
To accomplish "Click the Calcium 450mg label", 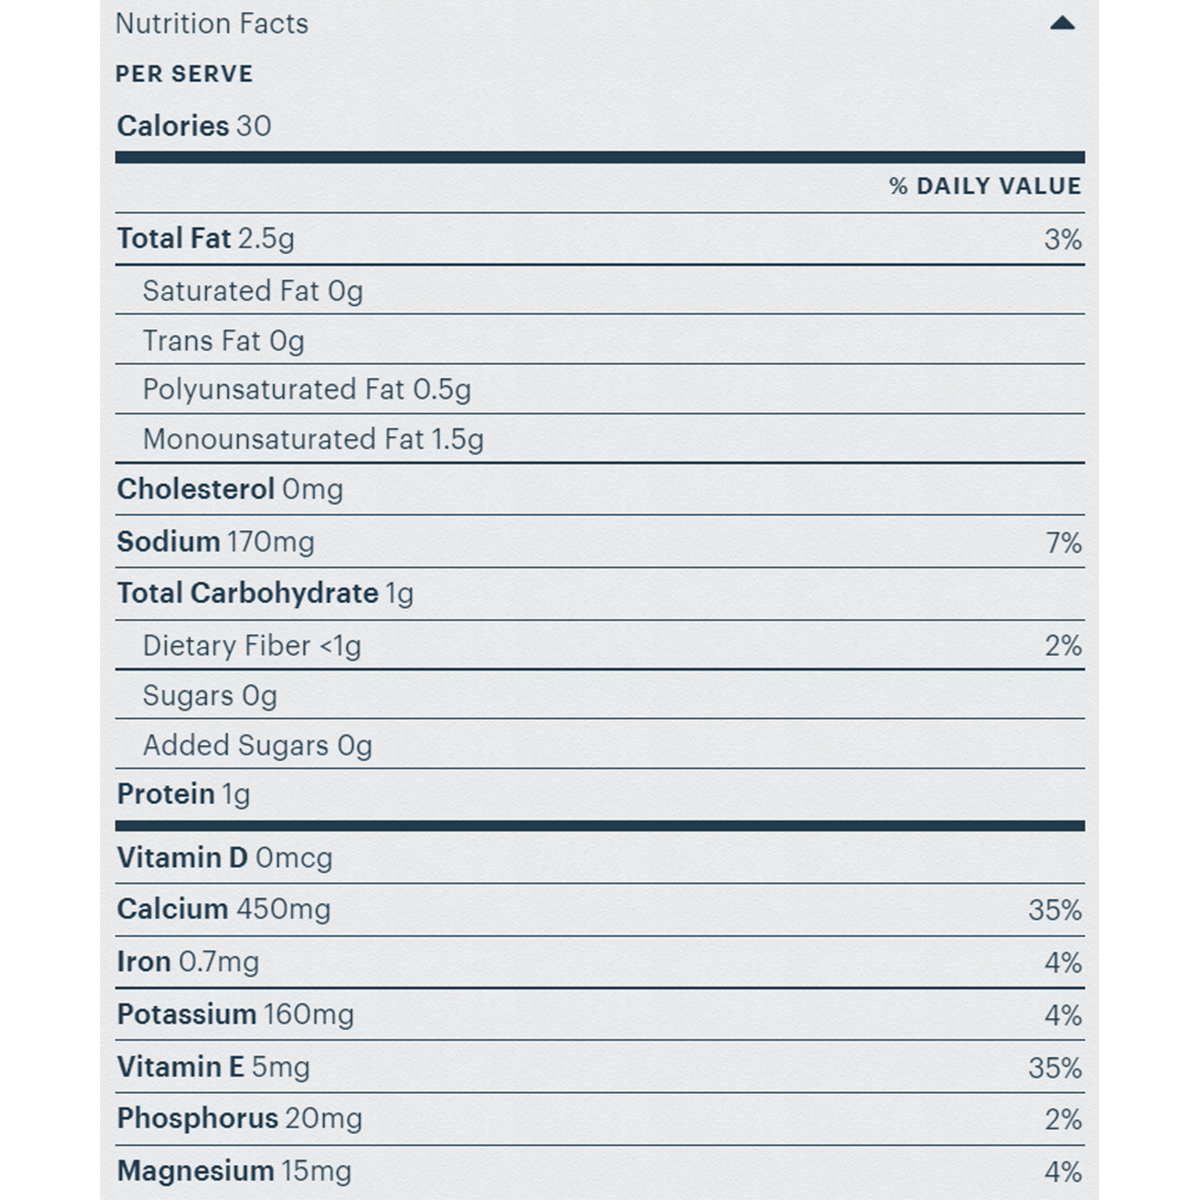I will click(224, 909).
